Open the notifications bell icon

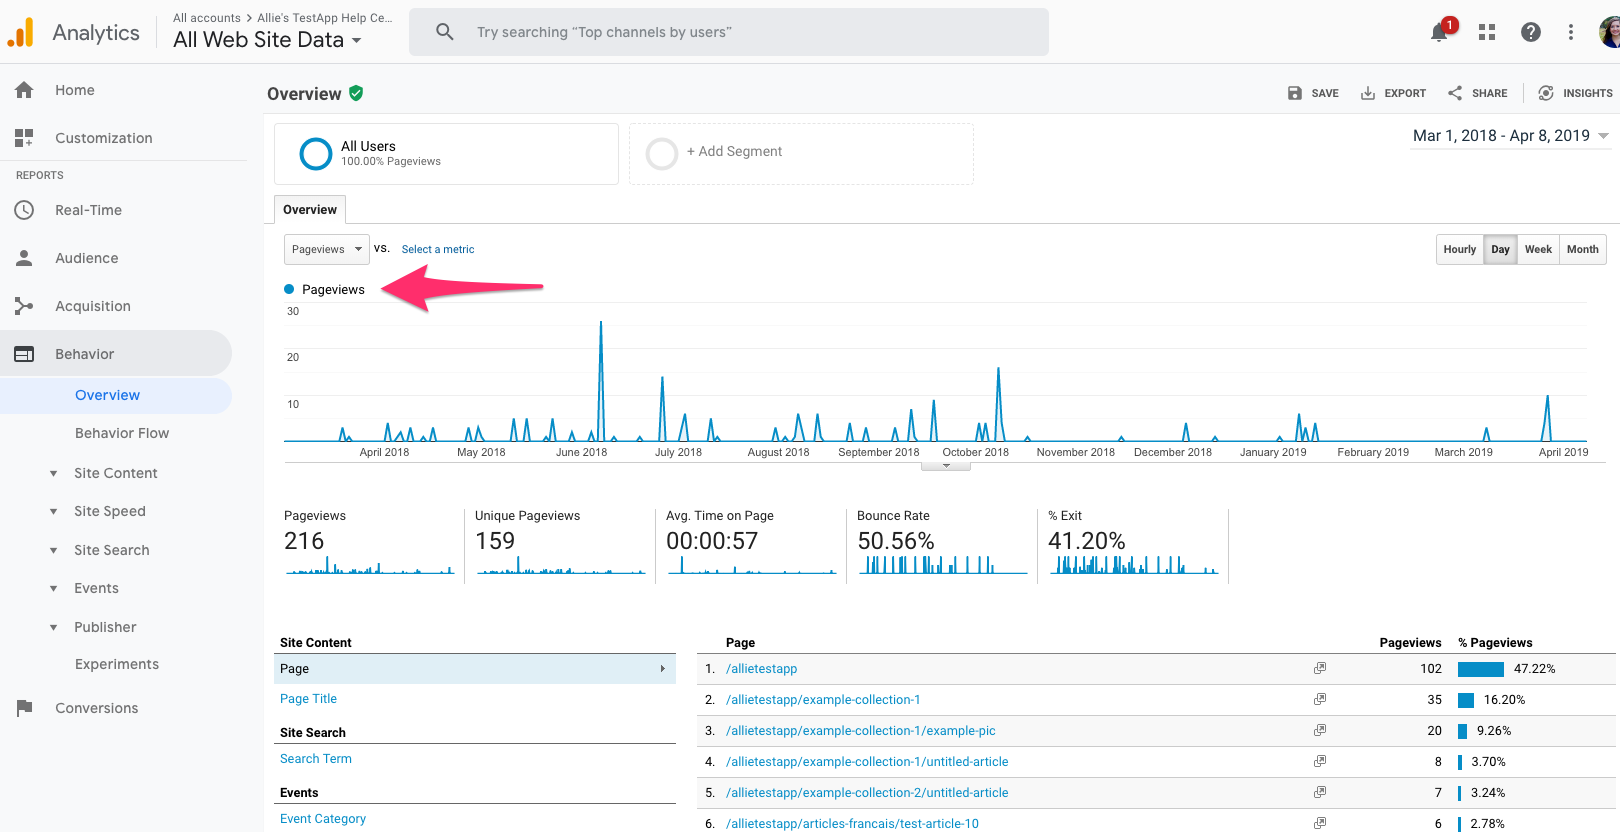(1439, 32)
